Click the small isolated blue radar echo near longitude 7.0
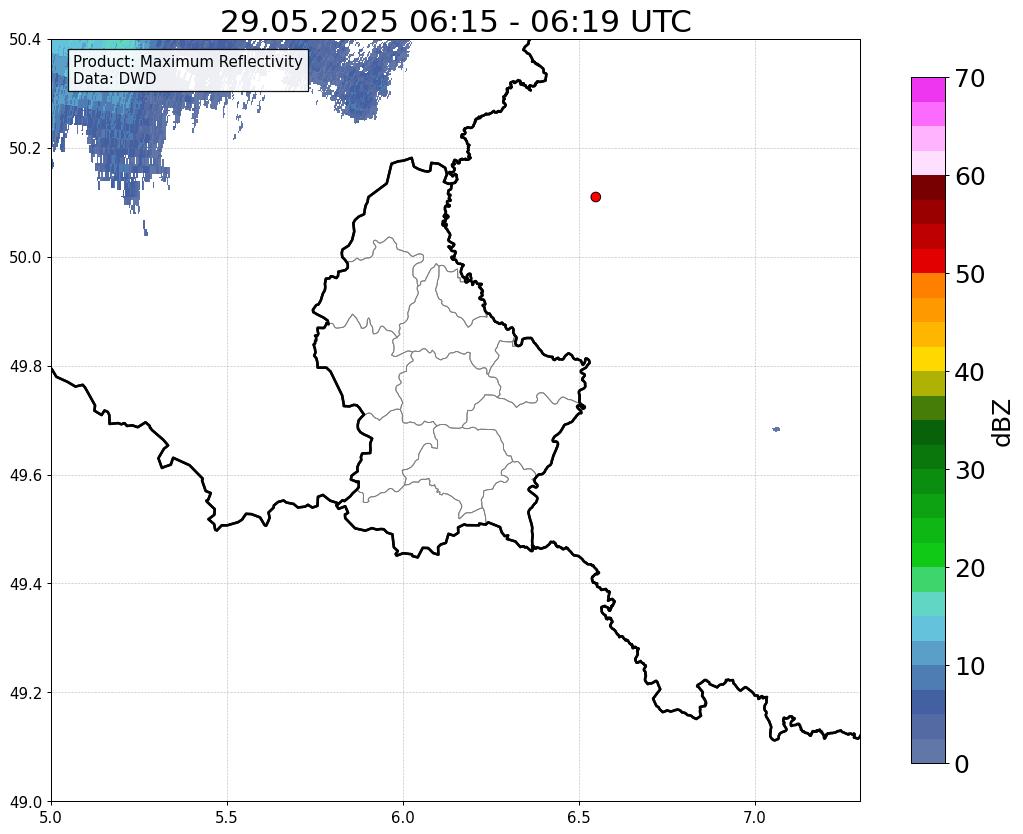The width and height of the screenshot is (1023, 834). pos(776,429)
